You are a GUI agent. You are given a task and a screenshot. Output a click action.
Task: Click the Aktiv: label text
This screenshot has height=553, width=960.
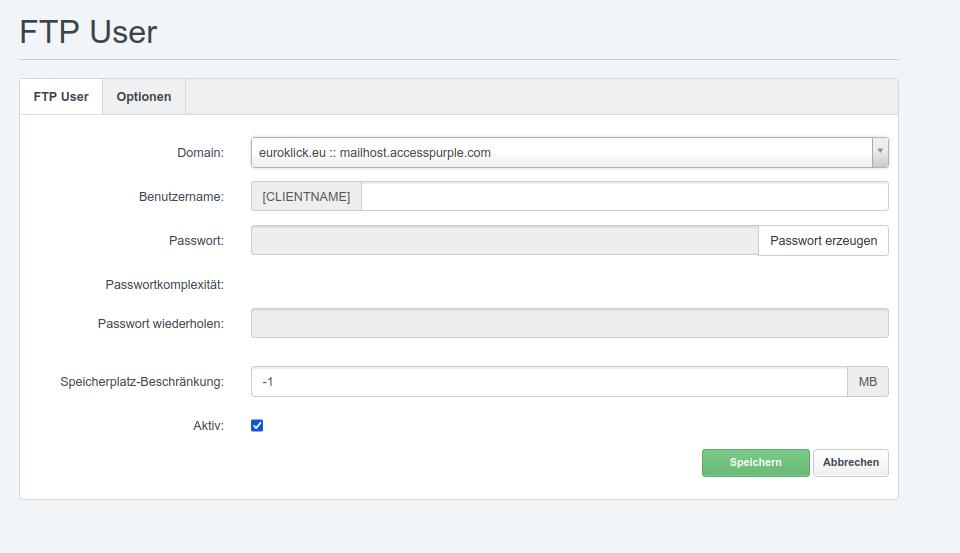(x=208, y=426)
